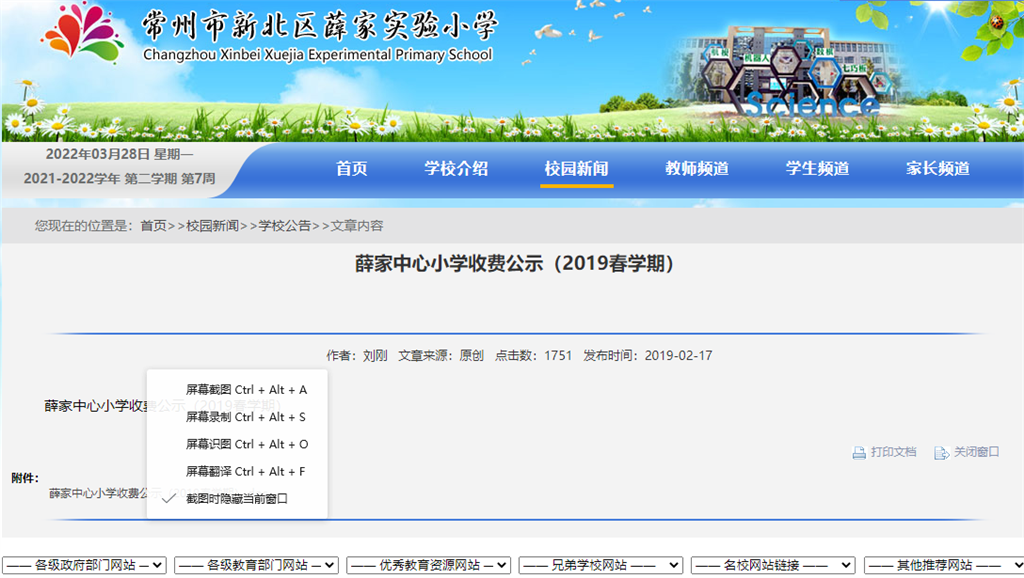Click the 校园新闻 breadcrumb link
Viewport: 1024px width, 578px height.
click(212, 226)
